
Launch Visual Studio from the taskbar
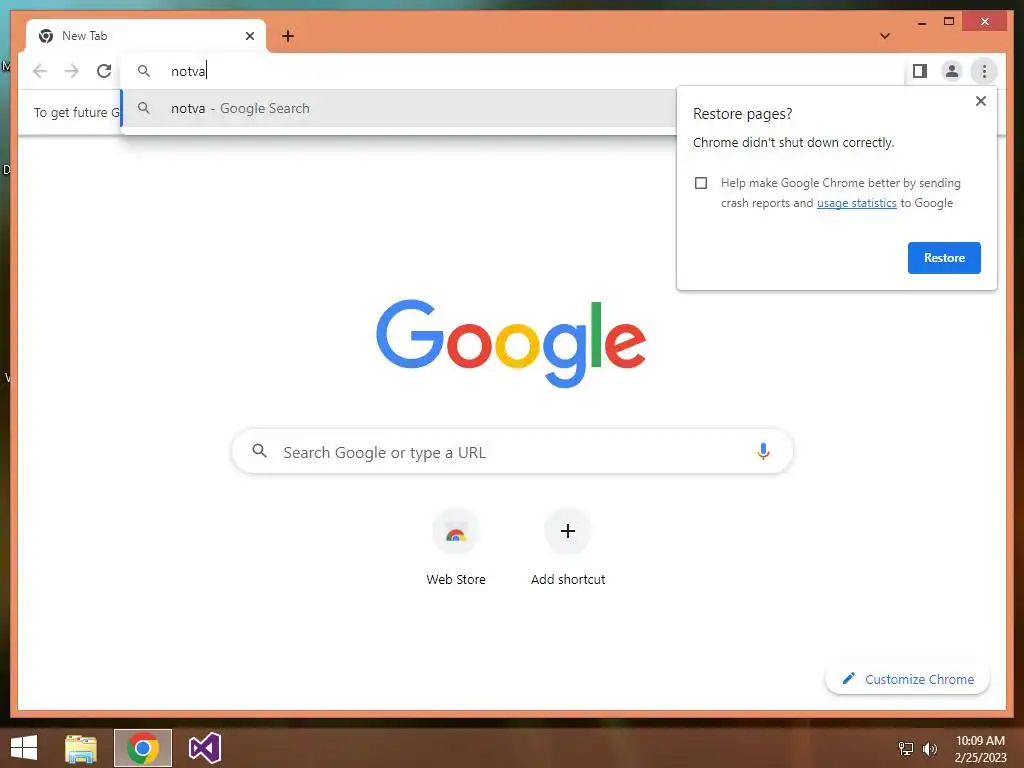point(204,748)
